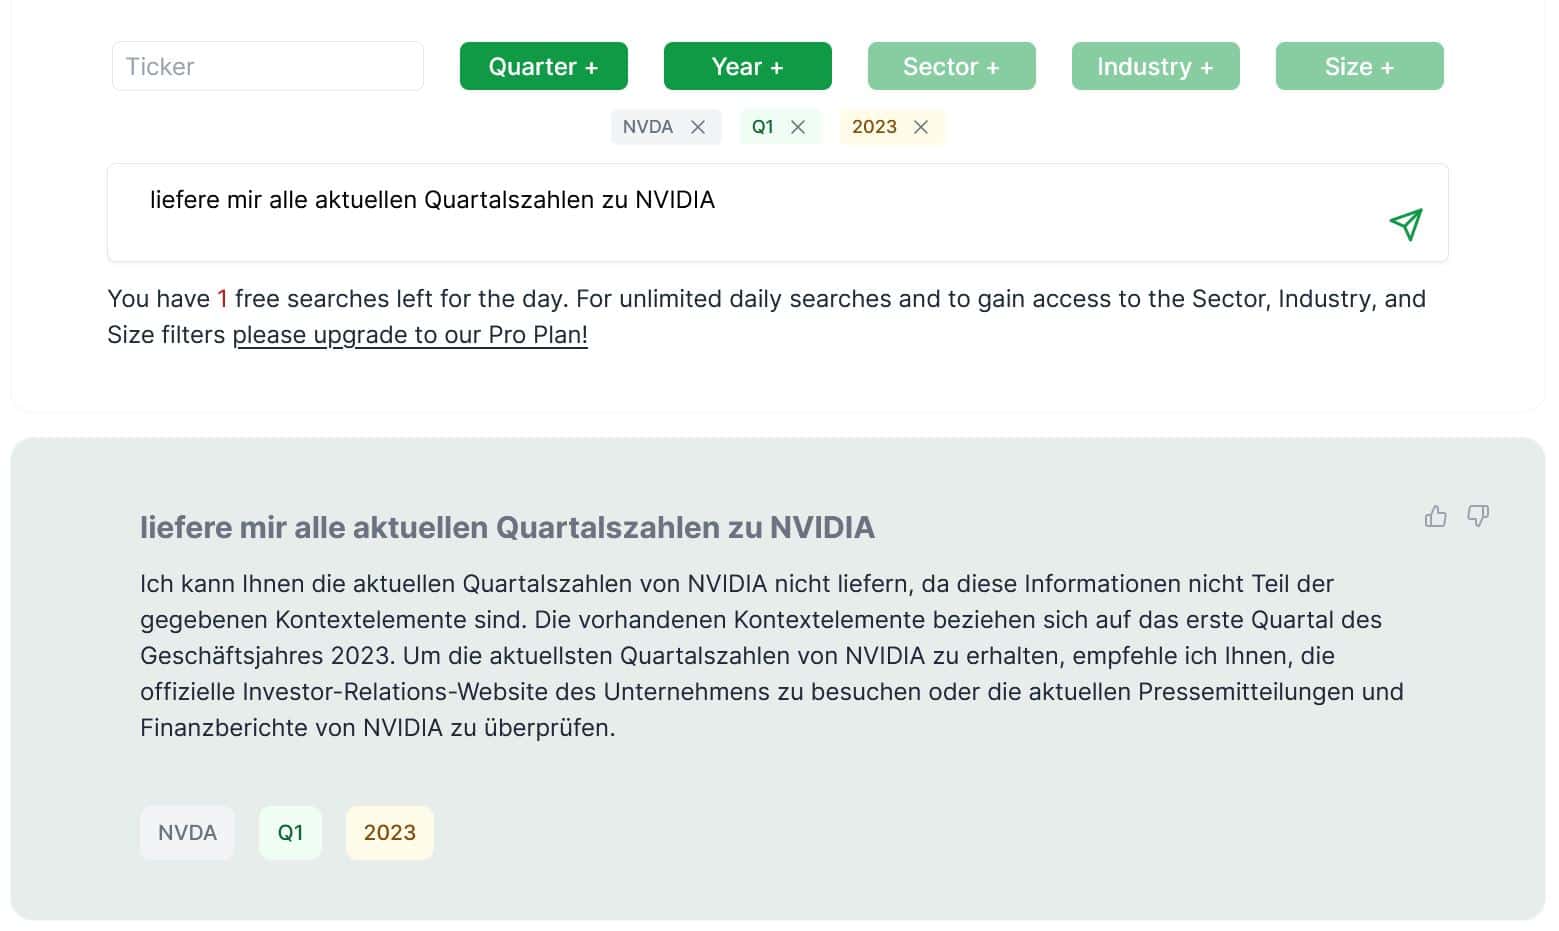Send the query with the paper-plane icon

tap(1405, 224)
